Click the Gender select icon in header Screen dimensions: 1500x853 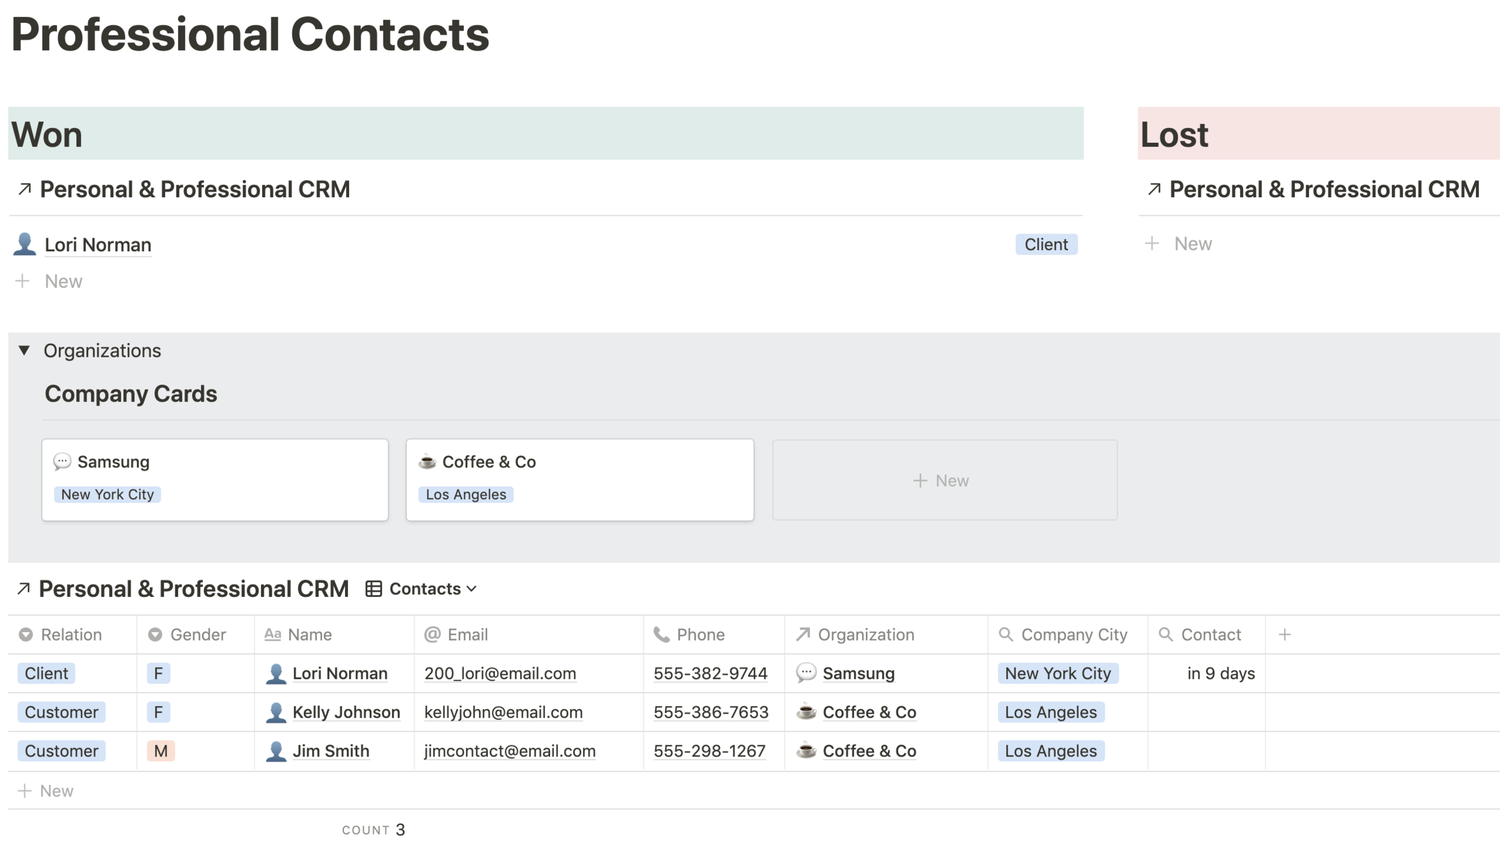(x=155, y=635)
